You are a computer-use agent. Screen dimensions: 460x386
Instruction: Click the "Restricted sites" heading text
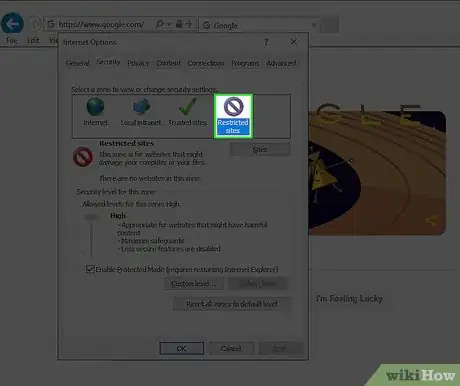click(127, 143)
